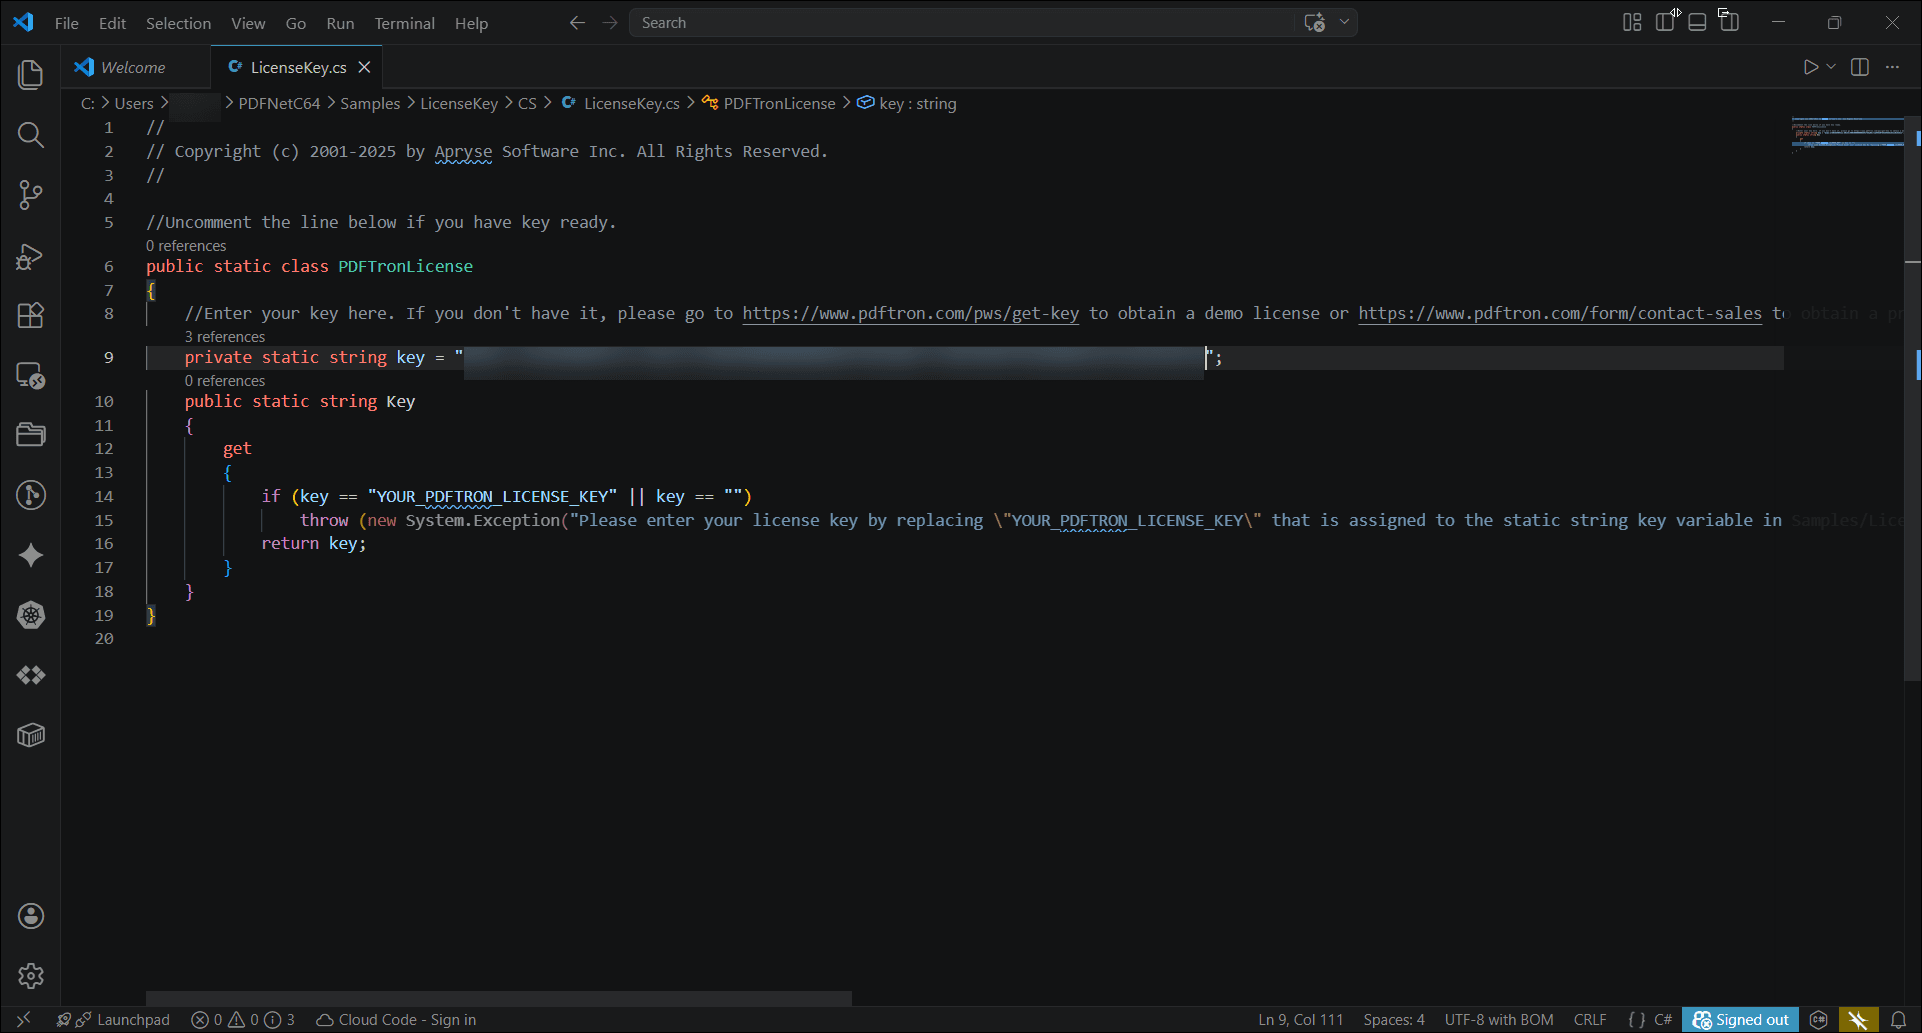Image resolution: width=1922 pixels, height=1033 pixels.
Task: Open the sparkle AI assistant view
Action: (x=31, y=555)
